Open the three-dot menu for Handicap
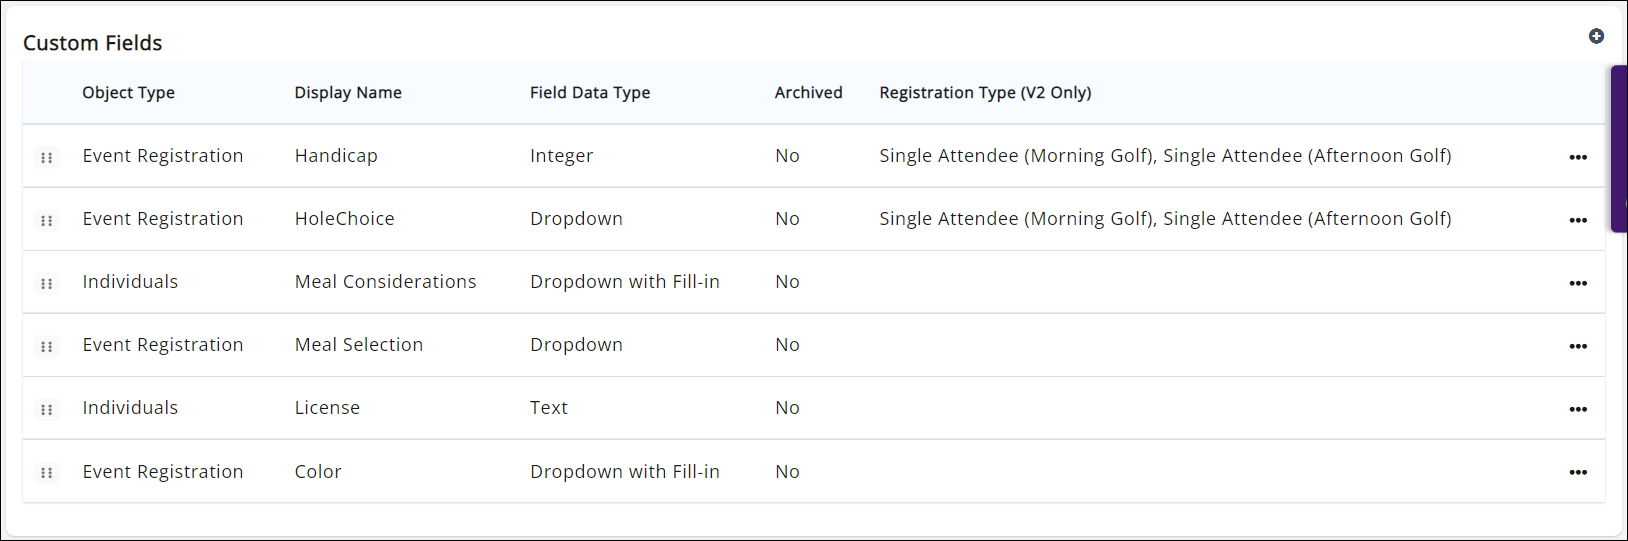Image resolution: width=1628 pixels, height=541 pixels. (x=1578, y=157)
